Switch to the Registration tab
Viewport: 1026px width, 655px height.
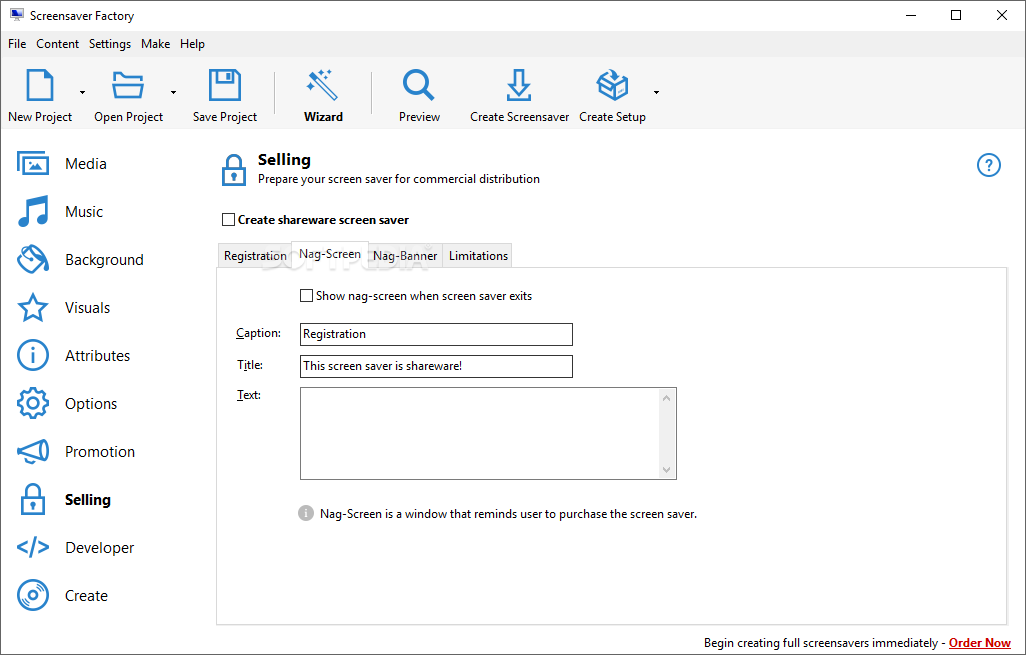tap(255, 256)
